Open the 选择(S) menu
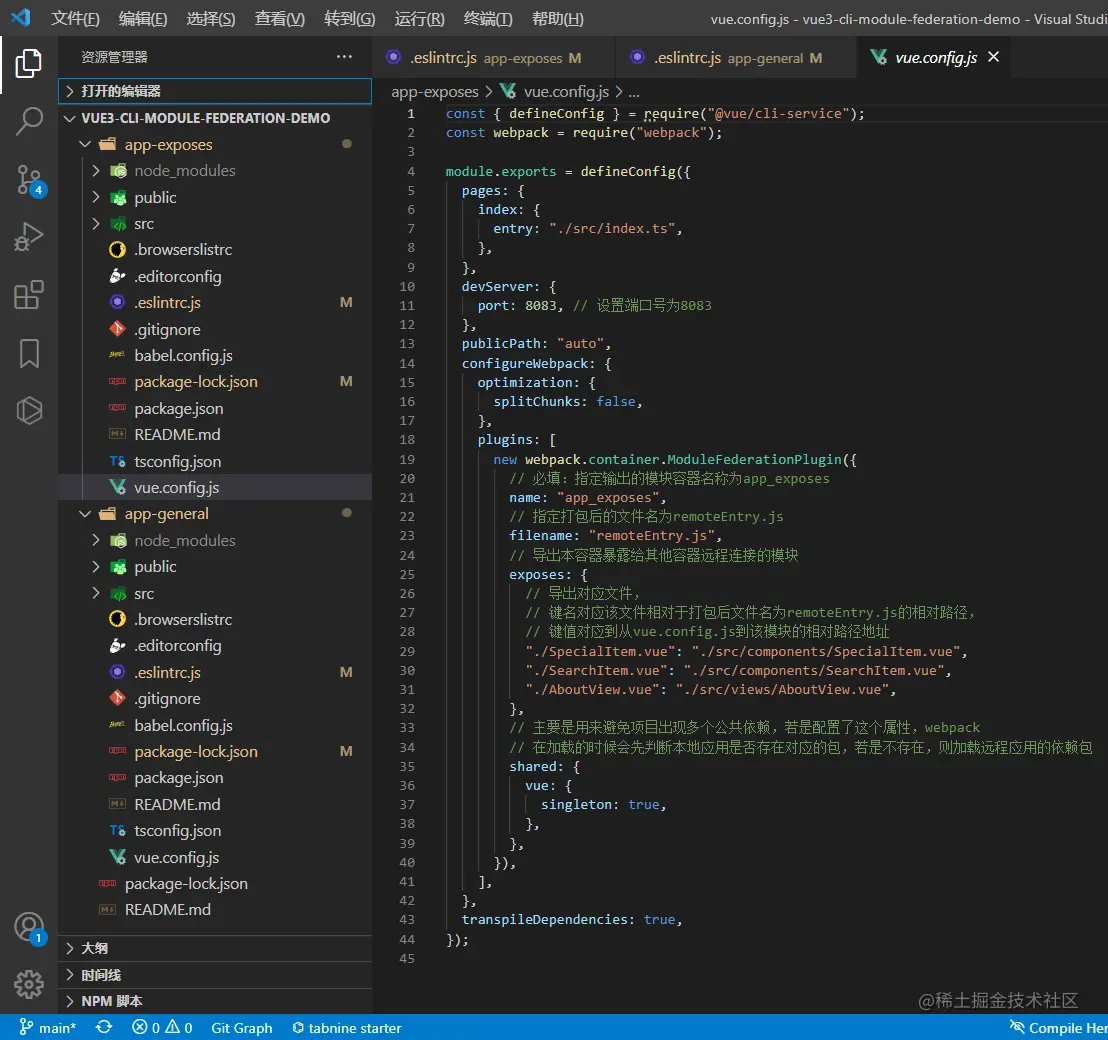This screenshot has width=1108, height=1040. [x=211, y=18]
